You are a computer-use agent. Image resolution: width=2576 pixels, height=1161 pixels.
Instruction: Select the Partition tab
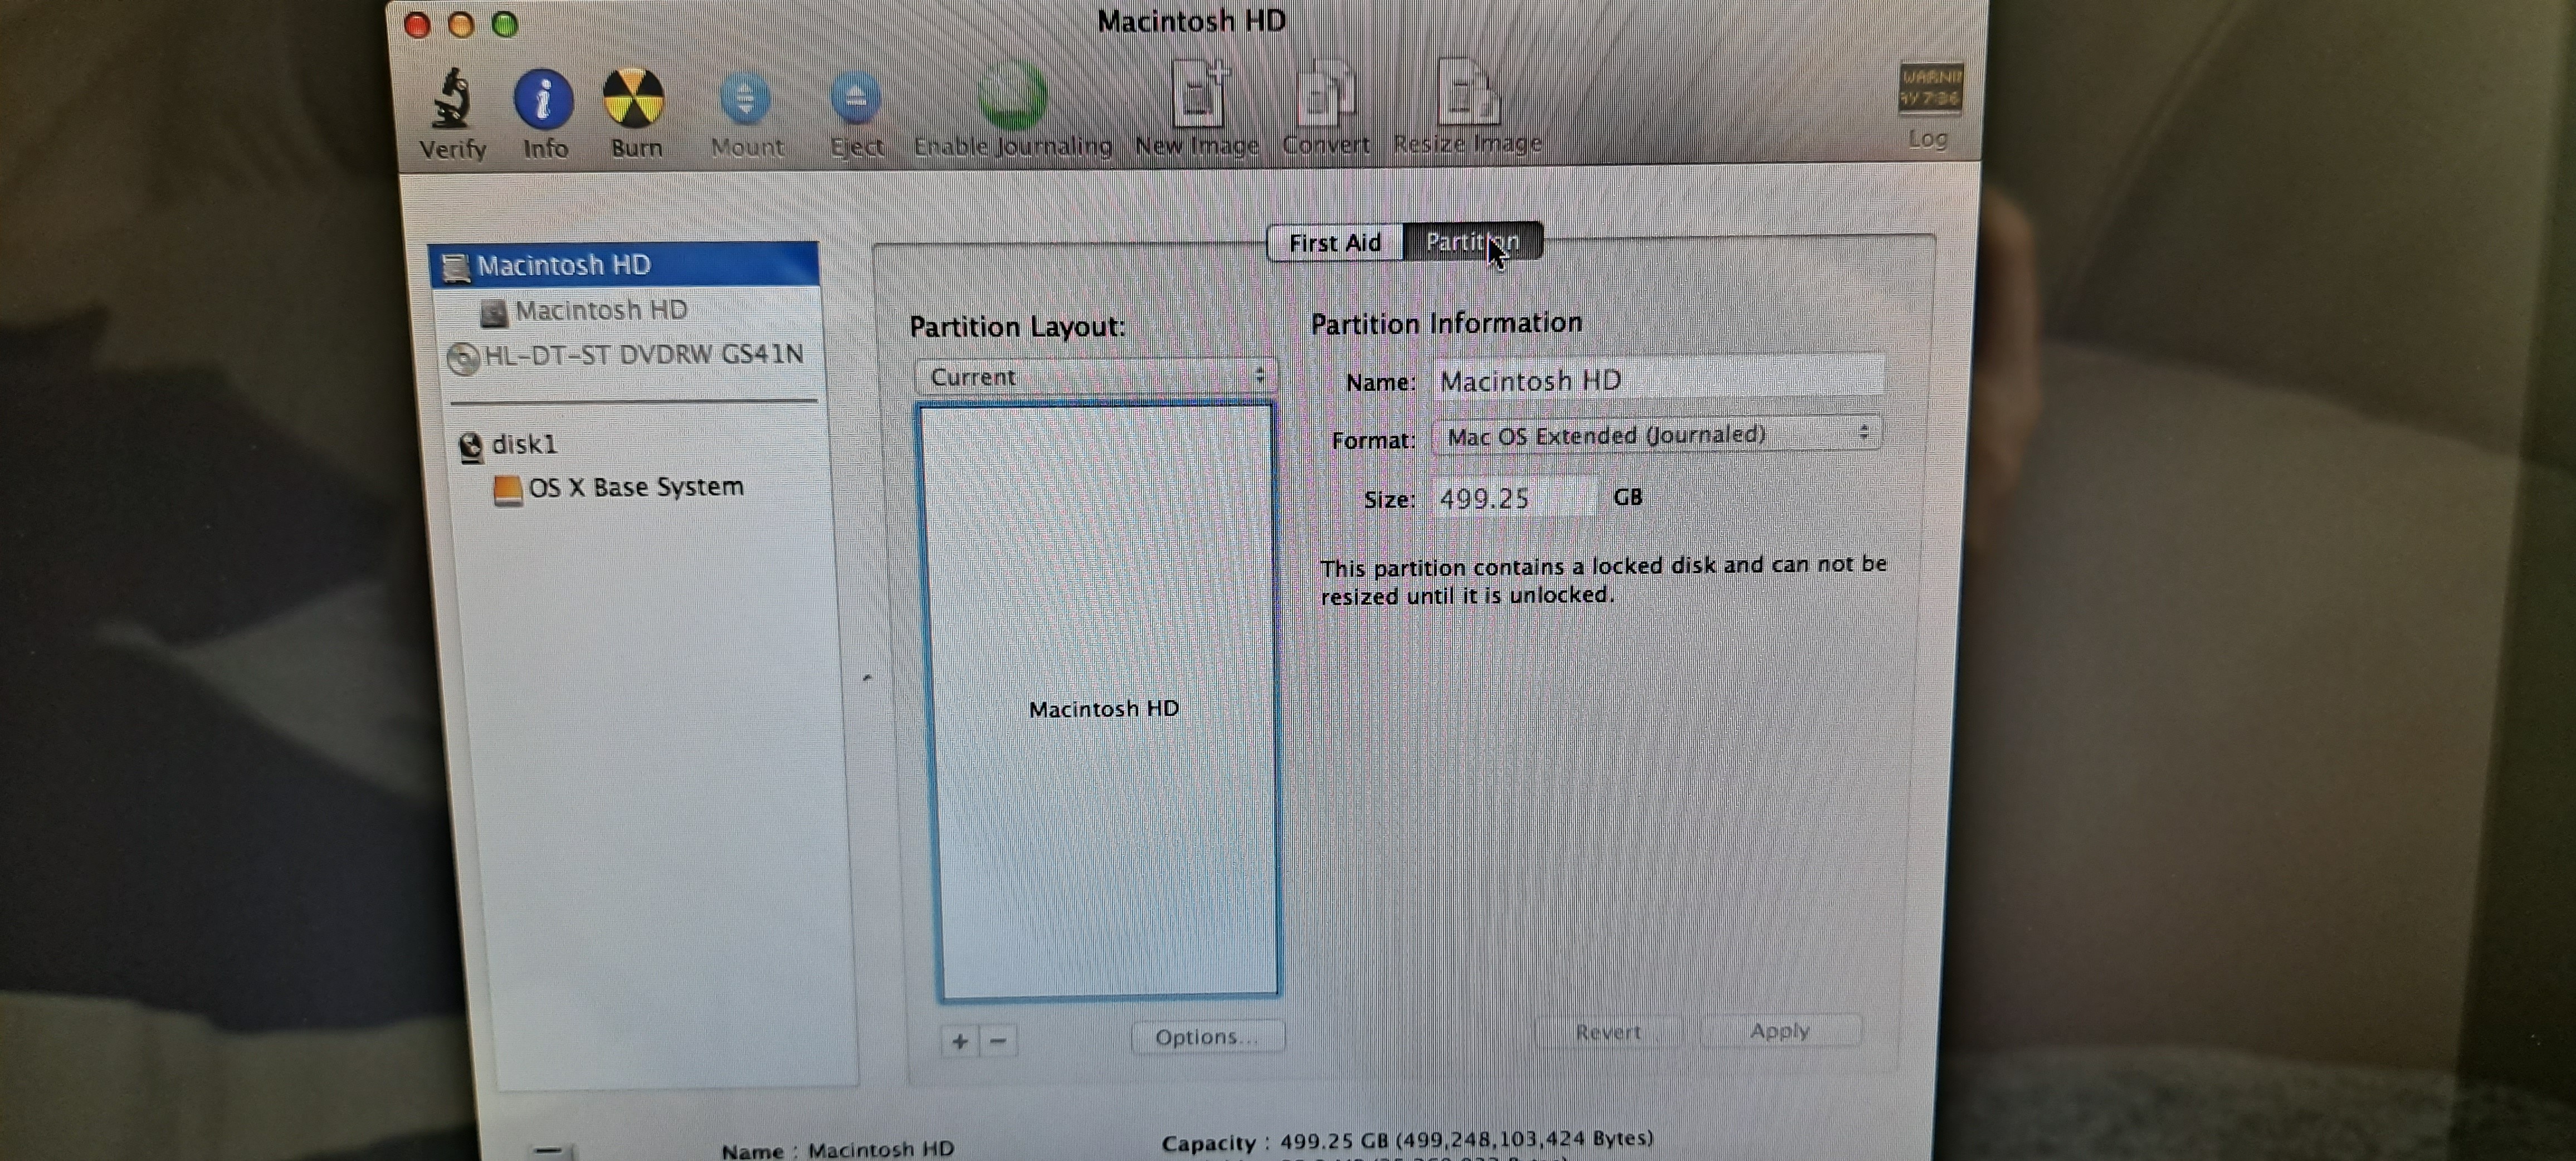1472,243
